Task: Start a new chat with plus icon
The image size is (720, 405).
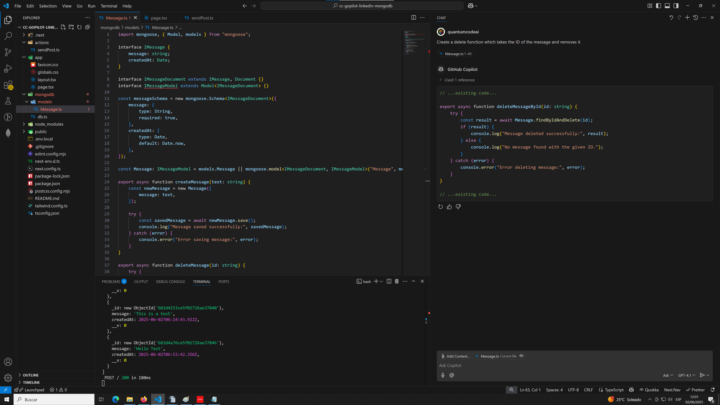Action: tap(687, 17)
